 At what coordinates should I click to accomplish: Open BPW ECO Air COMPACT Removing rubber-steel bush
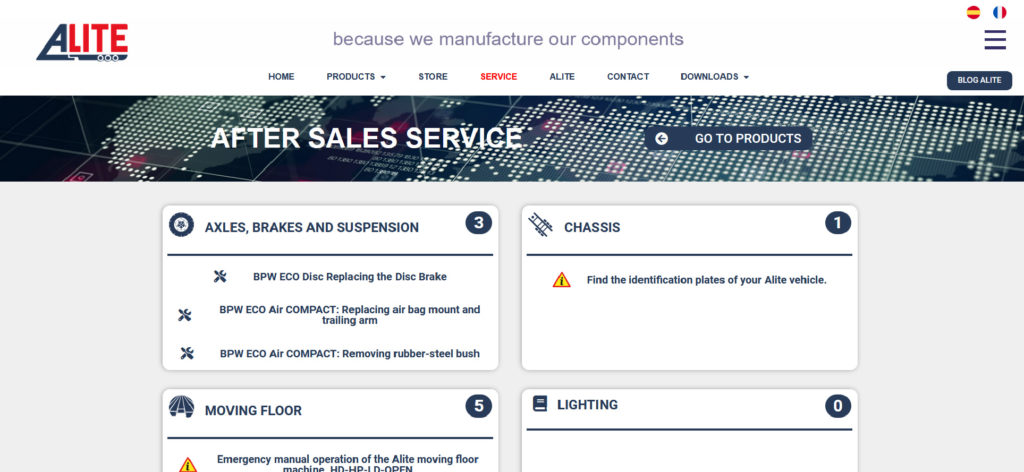(349, 354)
